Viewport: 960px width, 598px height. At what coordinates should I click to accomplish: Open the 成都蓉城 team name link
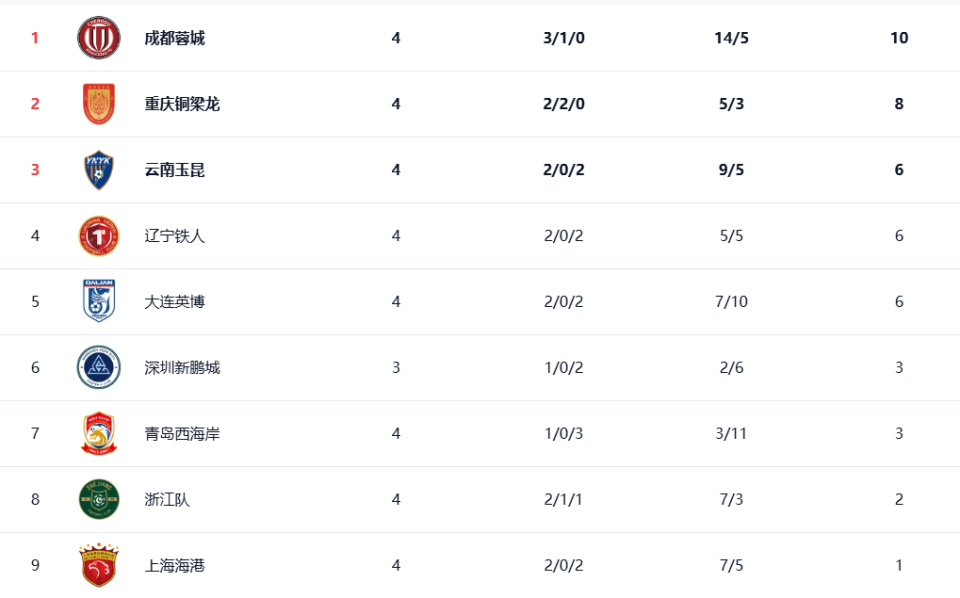click(x=174, y=38)
